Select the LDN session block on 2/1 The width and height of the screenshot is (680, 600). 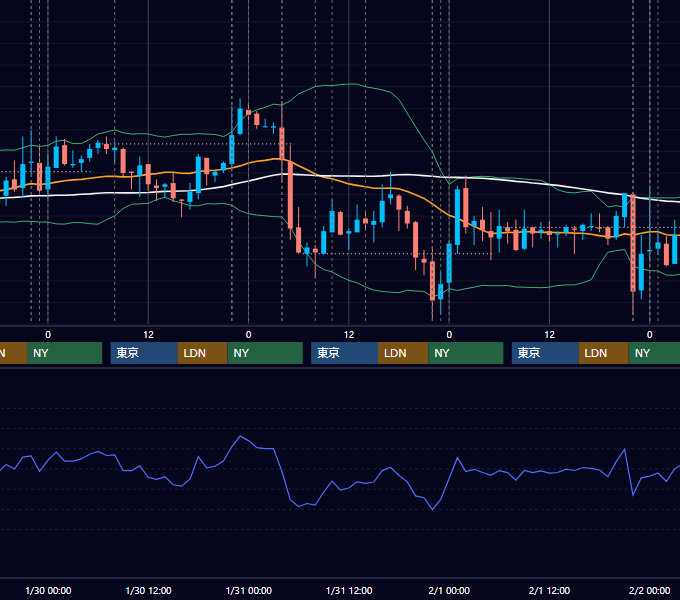click(x=604, y=353)
